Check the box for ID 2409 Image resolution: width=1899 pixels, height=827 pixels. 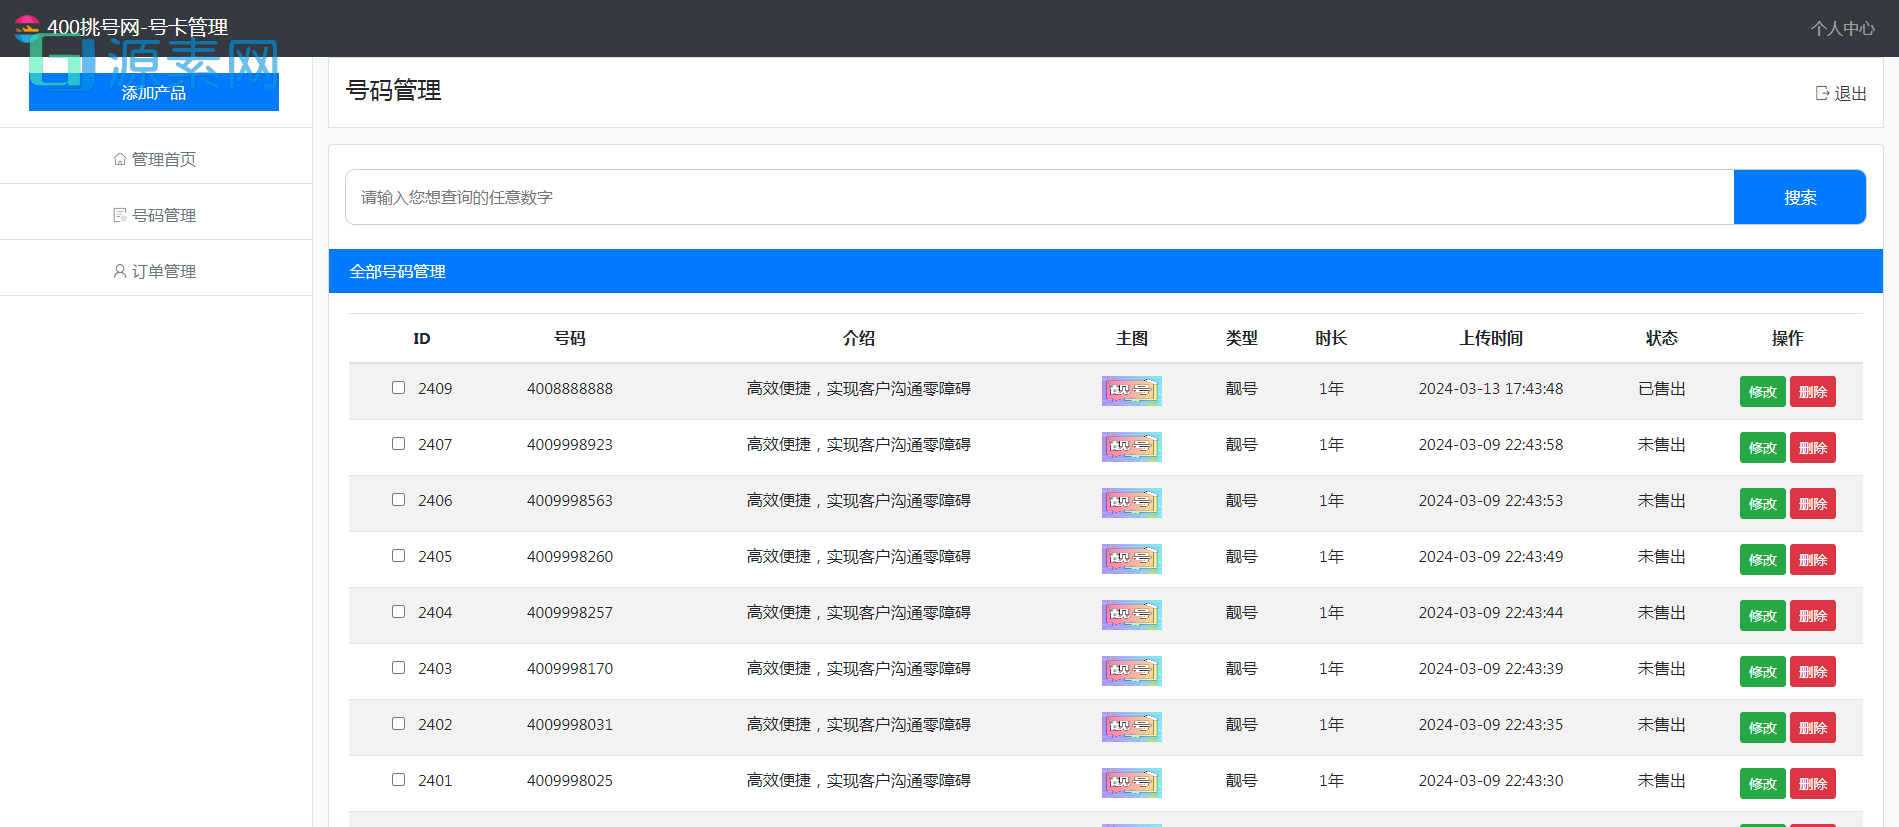click(x=398, y=387)
